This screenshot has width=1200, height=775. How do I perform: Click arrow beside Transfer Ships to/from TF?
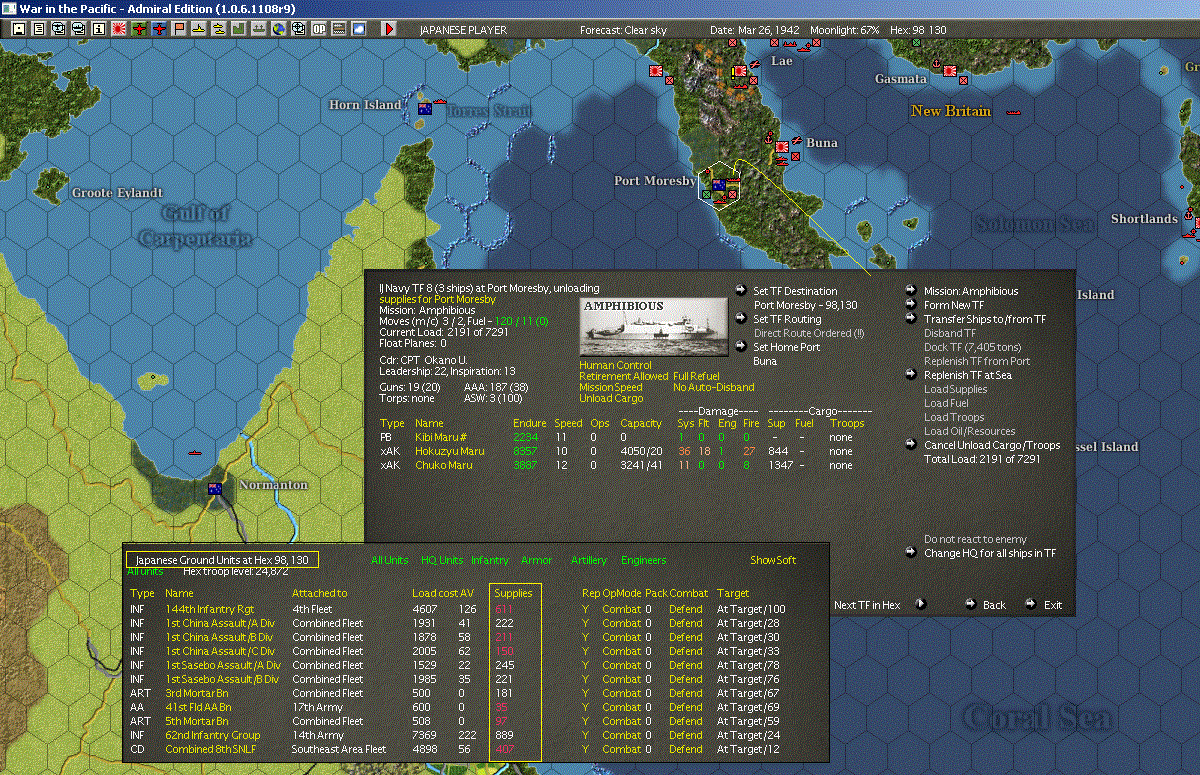click(911, 319)
